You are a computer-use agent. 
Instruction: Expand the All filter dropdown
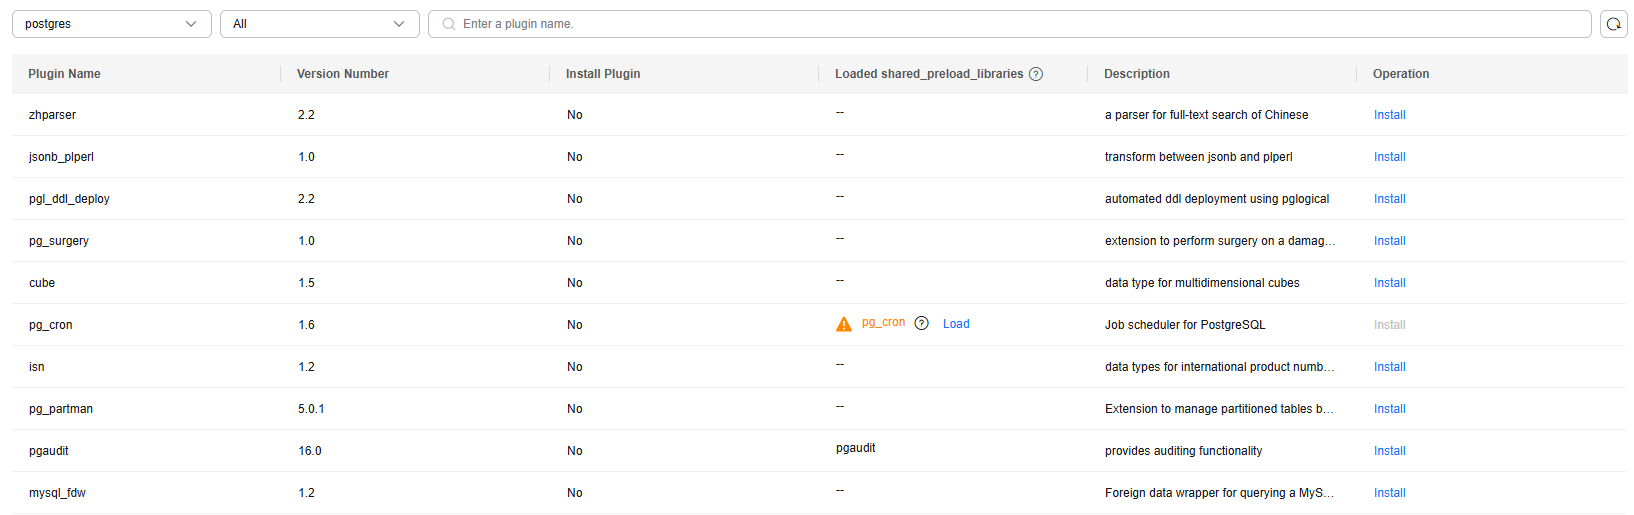(319, 24)
